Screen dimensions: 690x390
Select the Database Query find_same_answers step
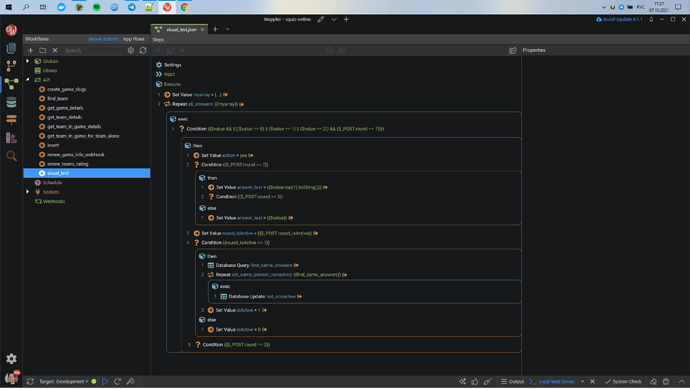[x=253, y=265]
